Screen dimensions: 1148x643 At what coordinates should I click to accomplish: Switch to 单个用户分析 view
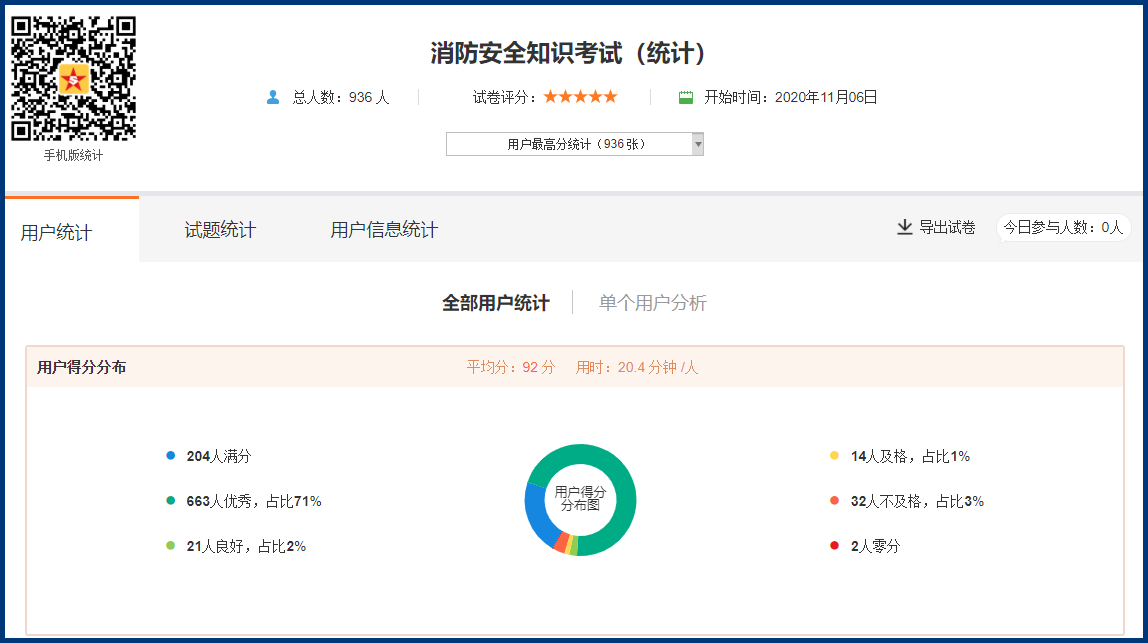(x=652, y=303)
